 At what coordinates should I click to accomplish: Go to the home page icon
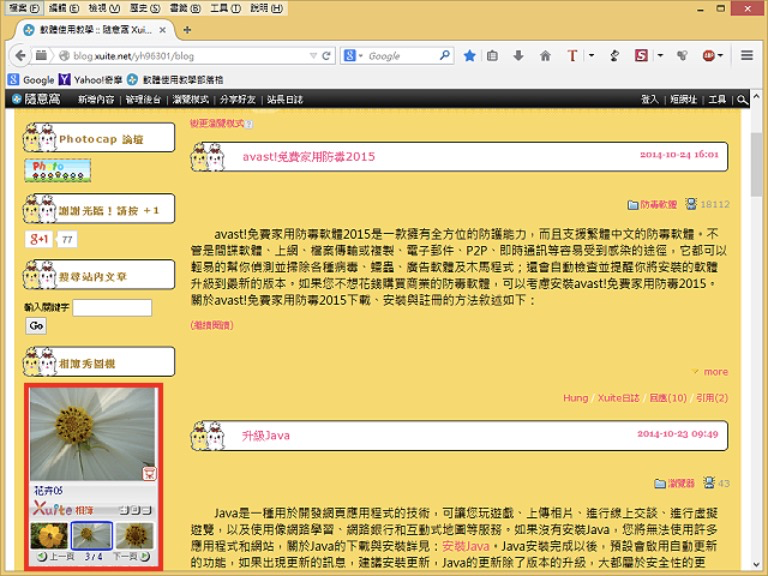[545, 56]
